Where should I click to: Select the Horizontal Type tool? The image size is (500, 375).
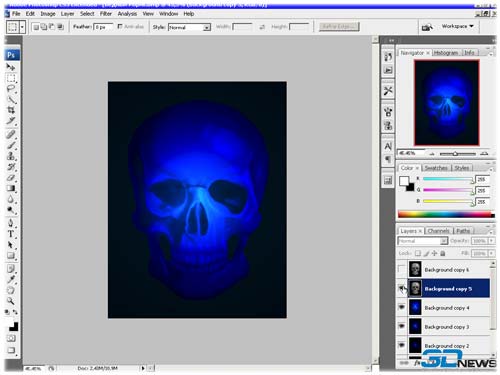tap(11, 234)
